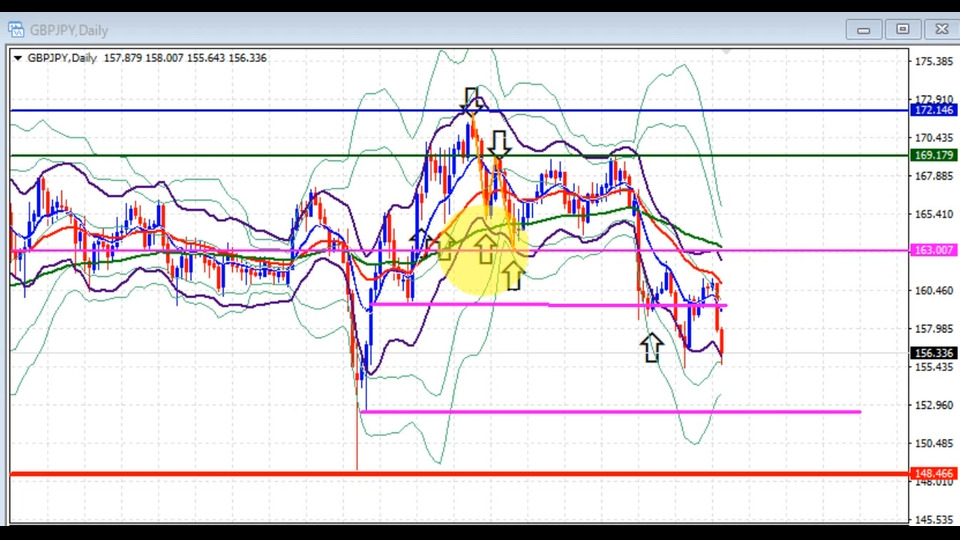Click the black current price label 156.336
This screenshot has width=960, height=540.
click(x=934, y=353)
